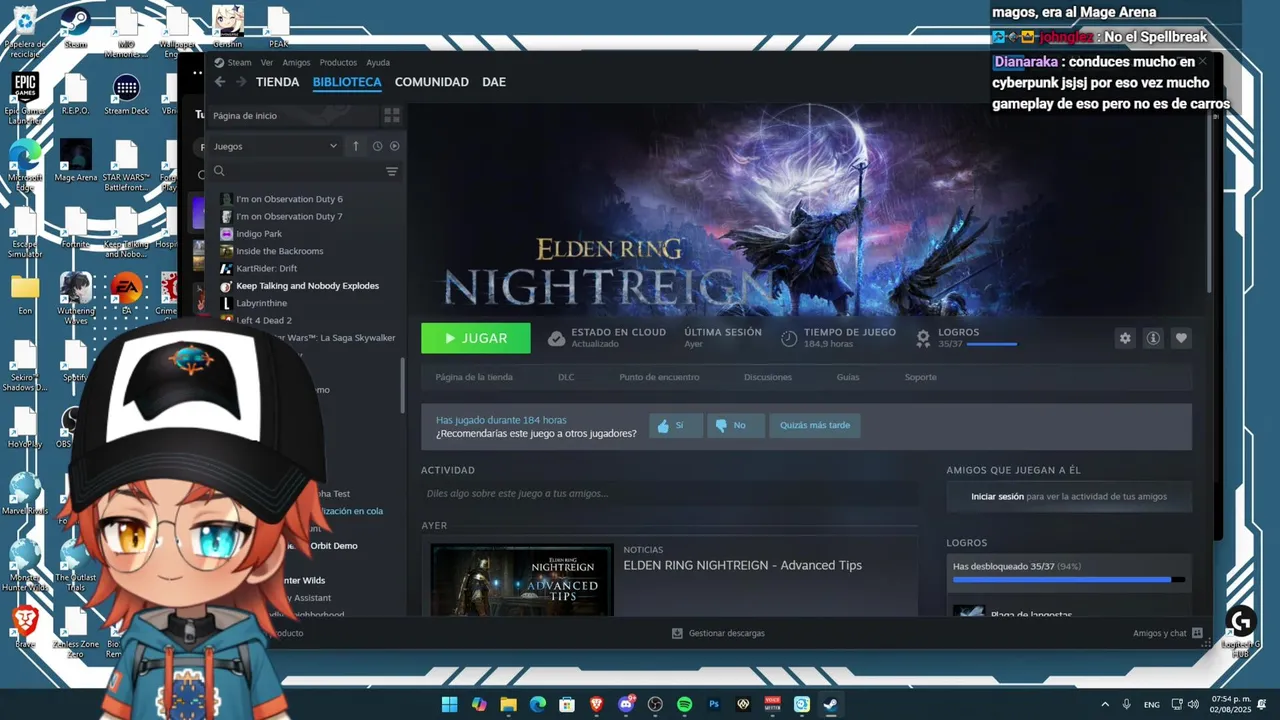
Task: Open ELDEN RING NIGHTREIGN Advanced Tips headline
Action: click(x=743, y=565)
